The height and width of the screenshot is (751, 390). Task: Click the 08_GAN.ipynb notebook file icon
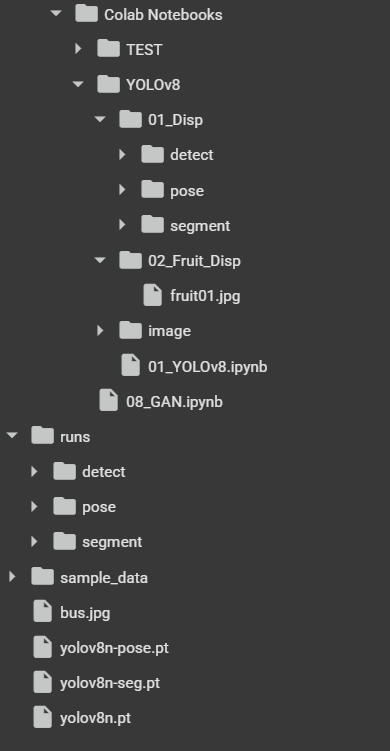(x=108, y=401)
